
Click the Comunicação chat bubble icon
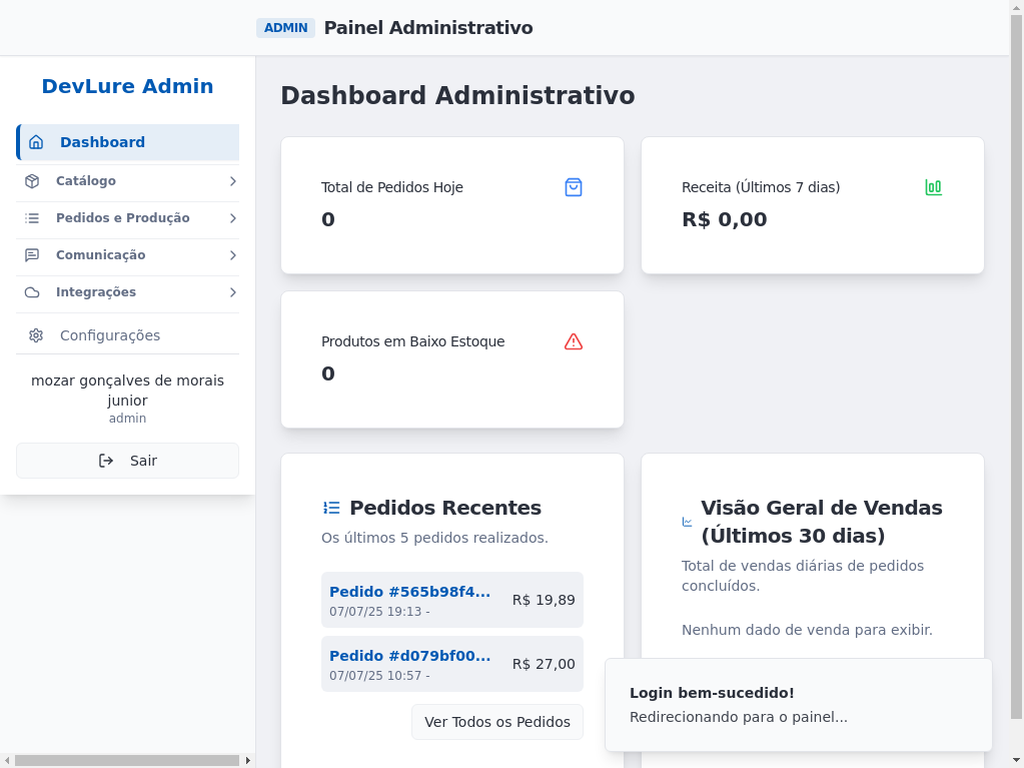coord(32,255)
